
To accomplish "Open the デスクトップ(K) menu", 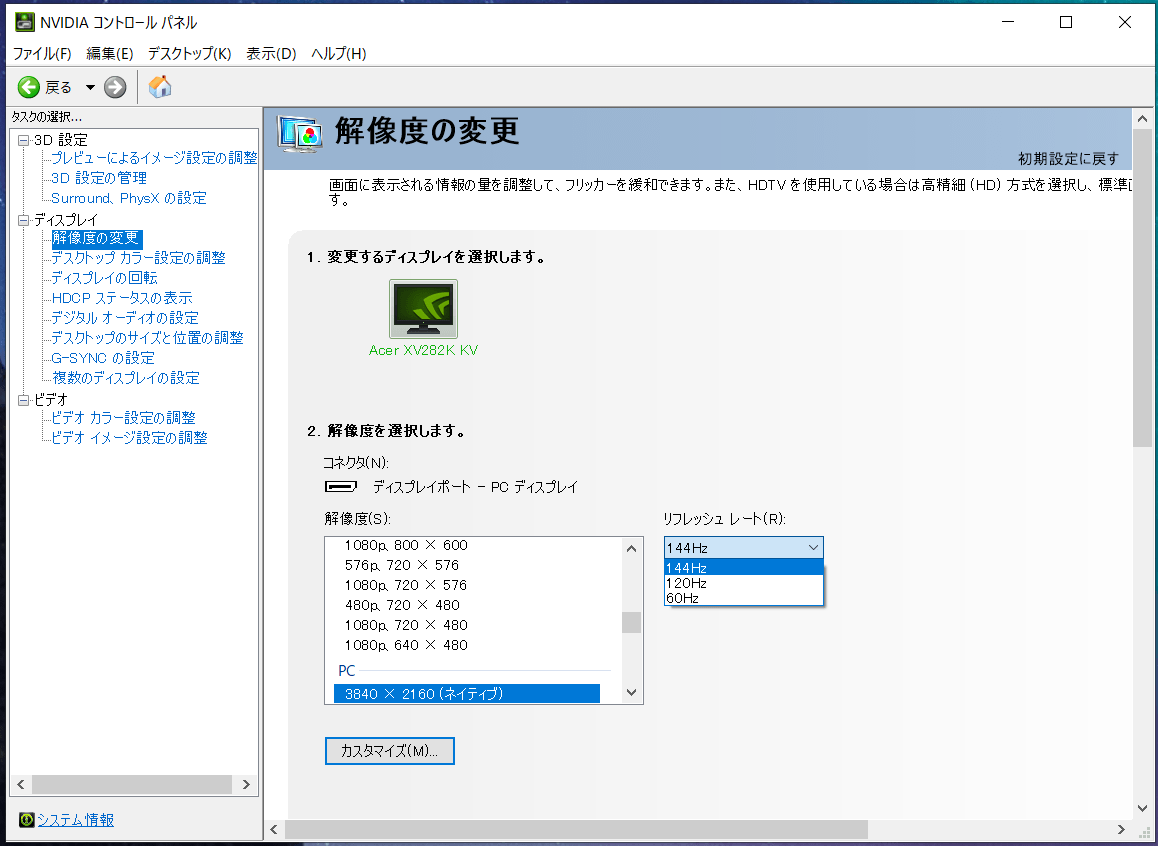I will [190, 54].
